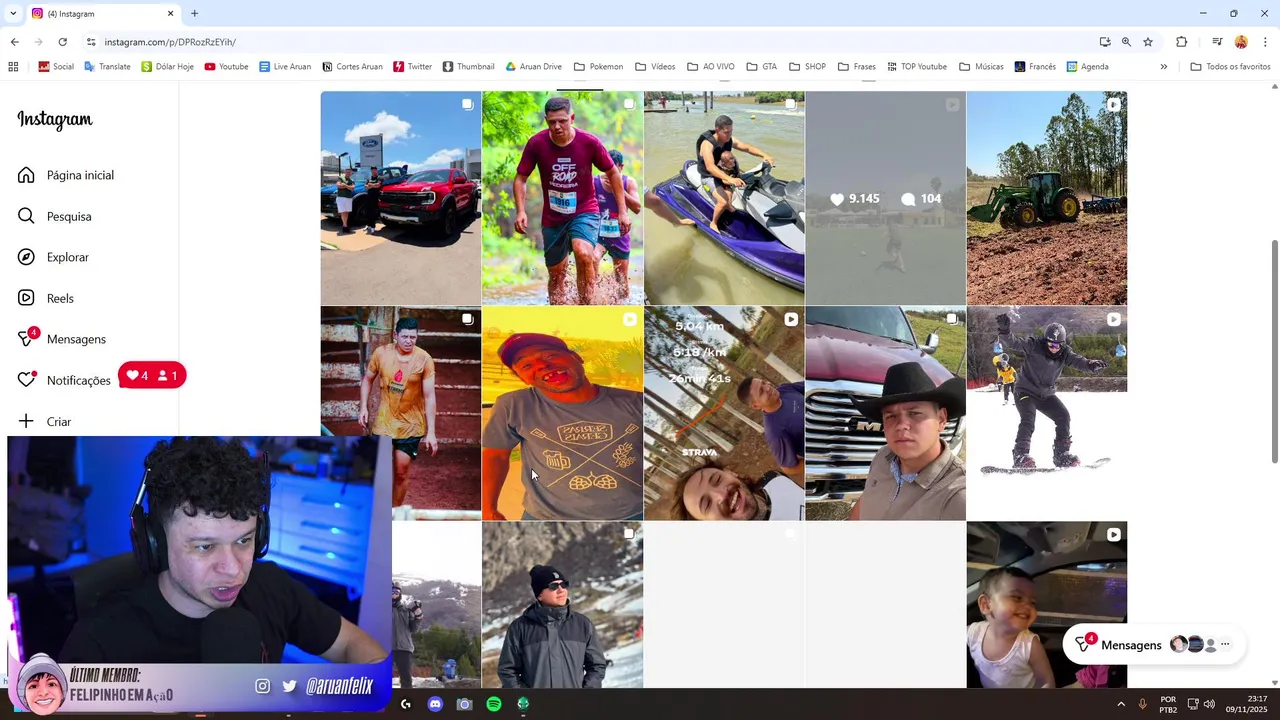1280x720 pixels.
Task: Open the Reels icon in the sidebar
Action: 27,298
